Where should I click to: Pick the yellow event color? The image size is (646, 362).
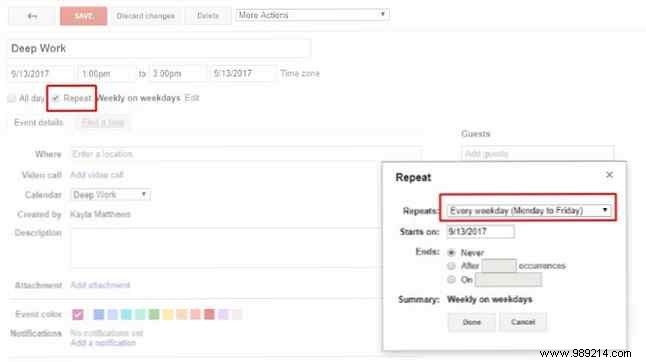(168, 315)
